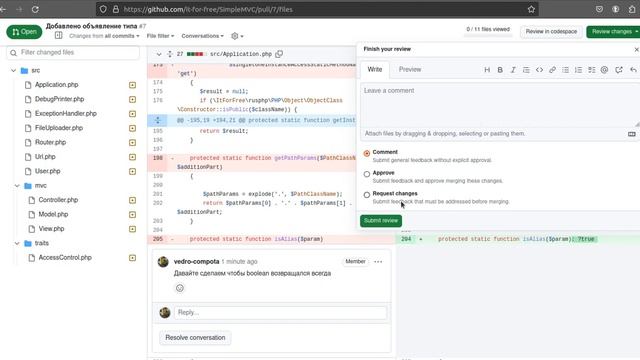Apply italic formatting in review comment
Image resolution: width=640 pixels, height=360 pixels.
tap(513, 70)
